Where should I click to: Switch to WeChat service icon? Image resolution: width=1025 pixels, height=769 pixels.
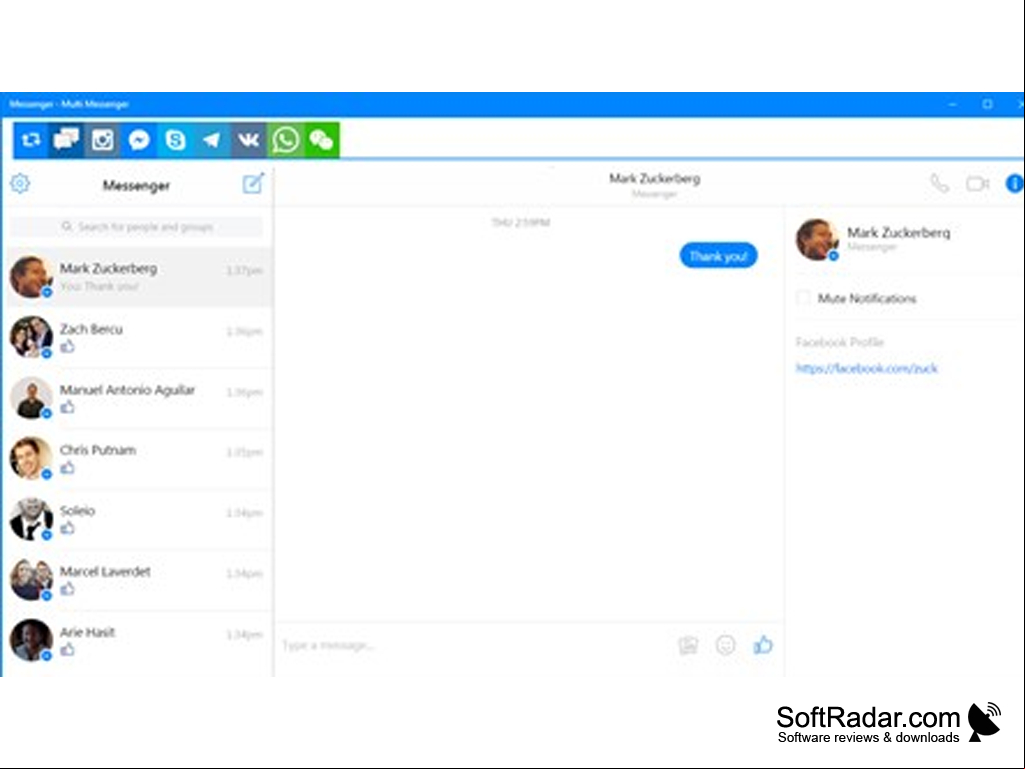322,140
